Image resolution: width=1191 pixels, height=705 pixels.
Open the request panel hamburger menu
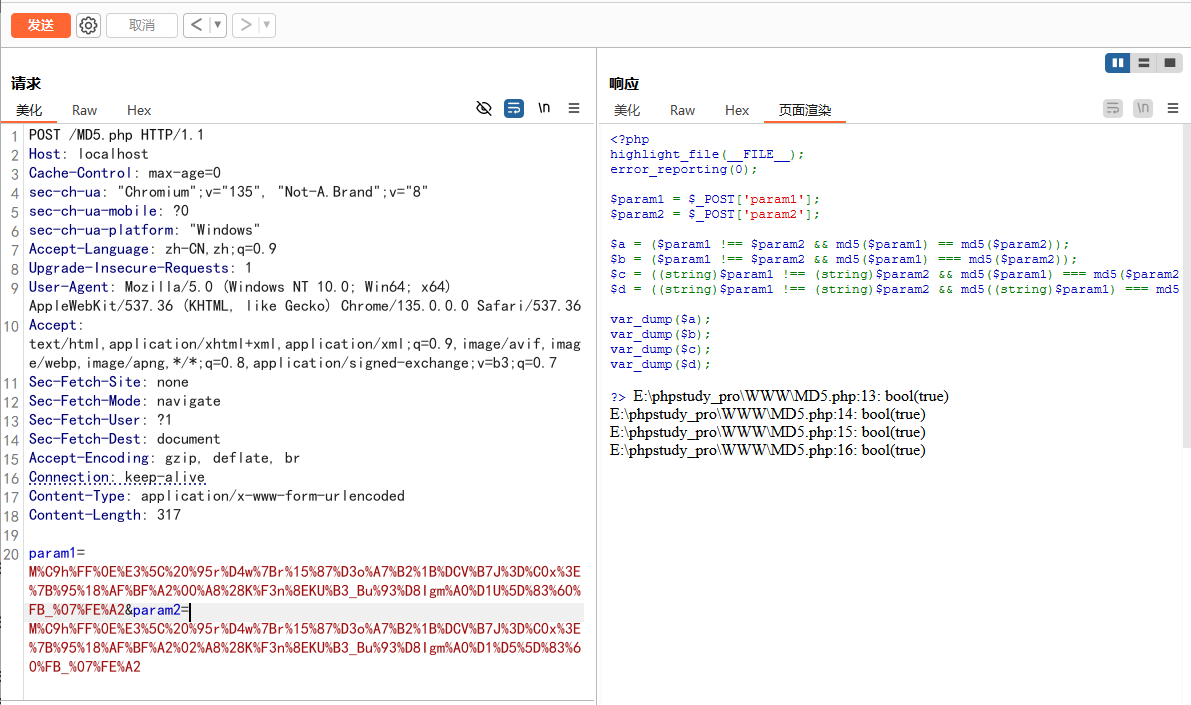[x=574, y=108]
